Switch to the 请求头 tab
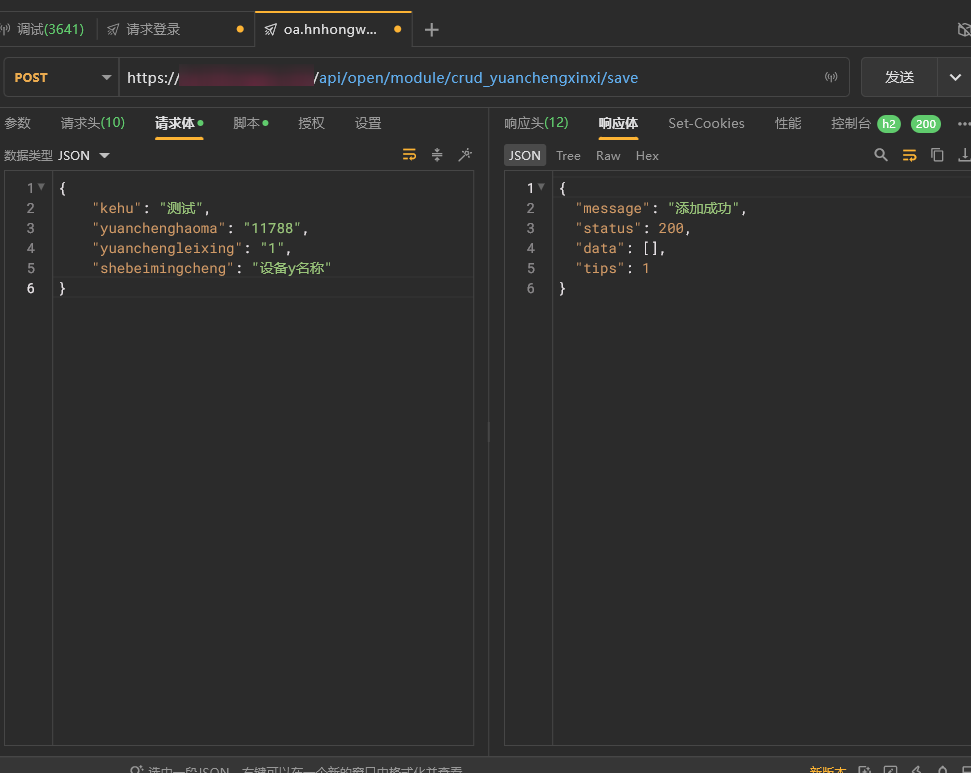971x773 pixels. coord(92,124)
